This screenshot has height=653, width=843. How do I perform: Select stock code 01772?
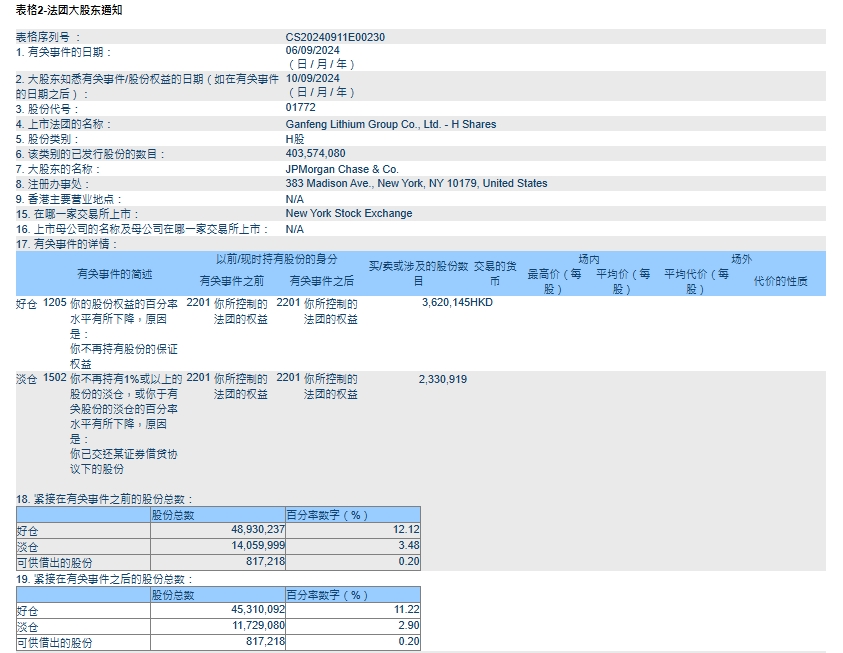point(301,107)
